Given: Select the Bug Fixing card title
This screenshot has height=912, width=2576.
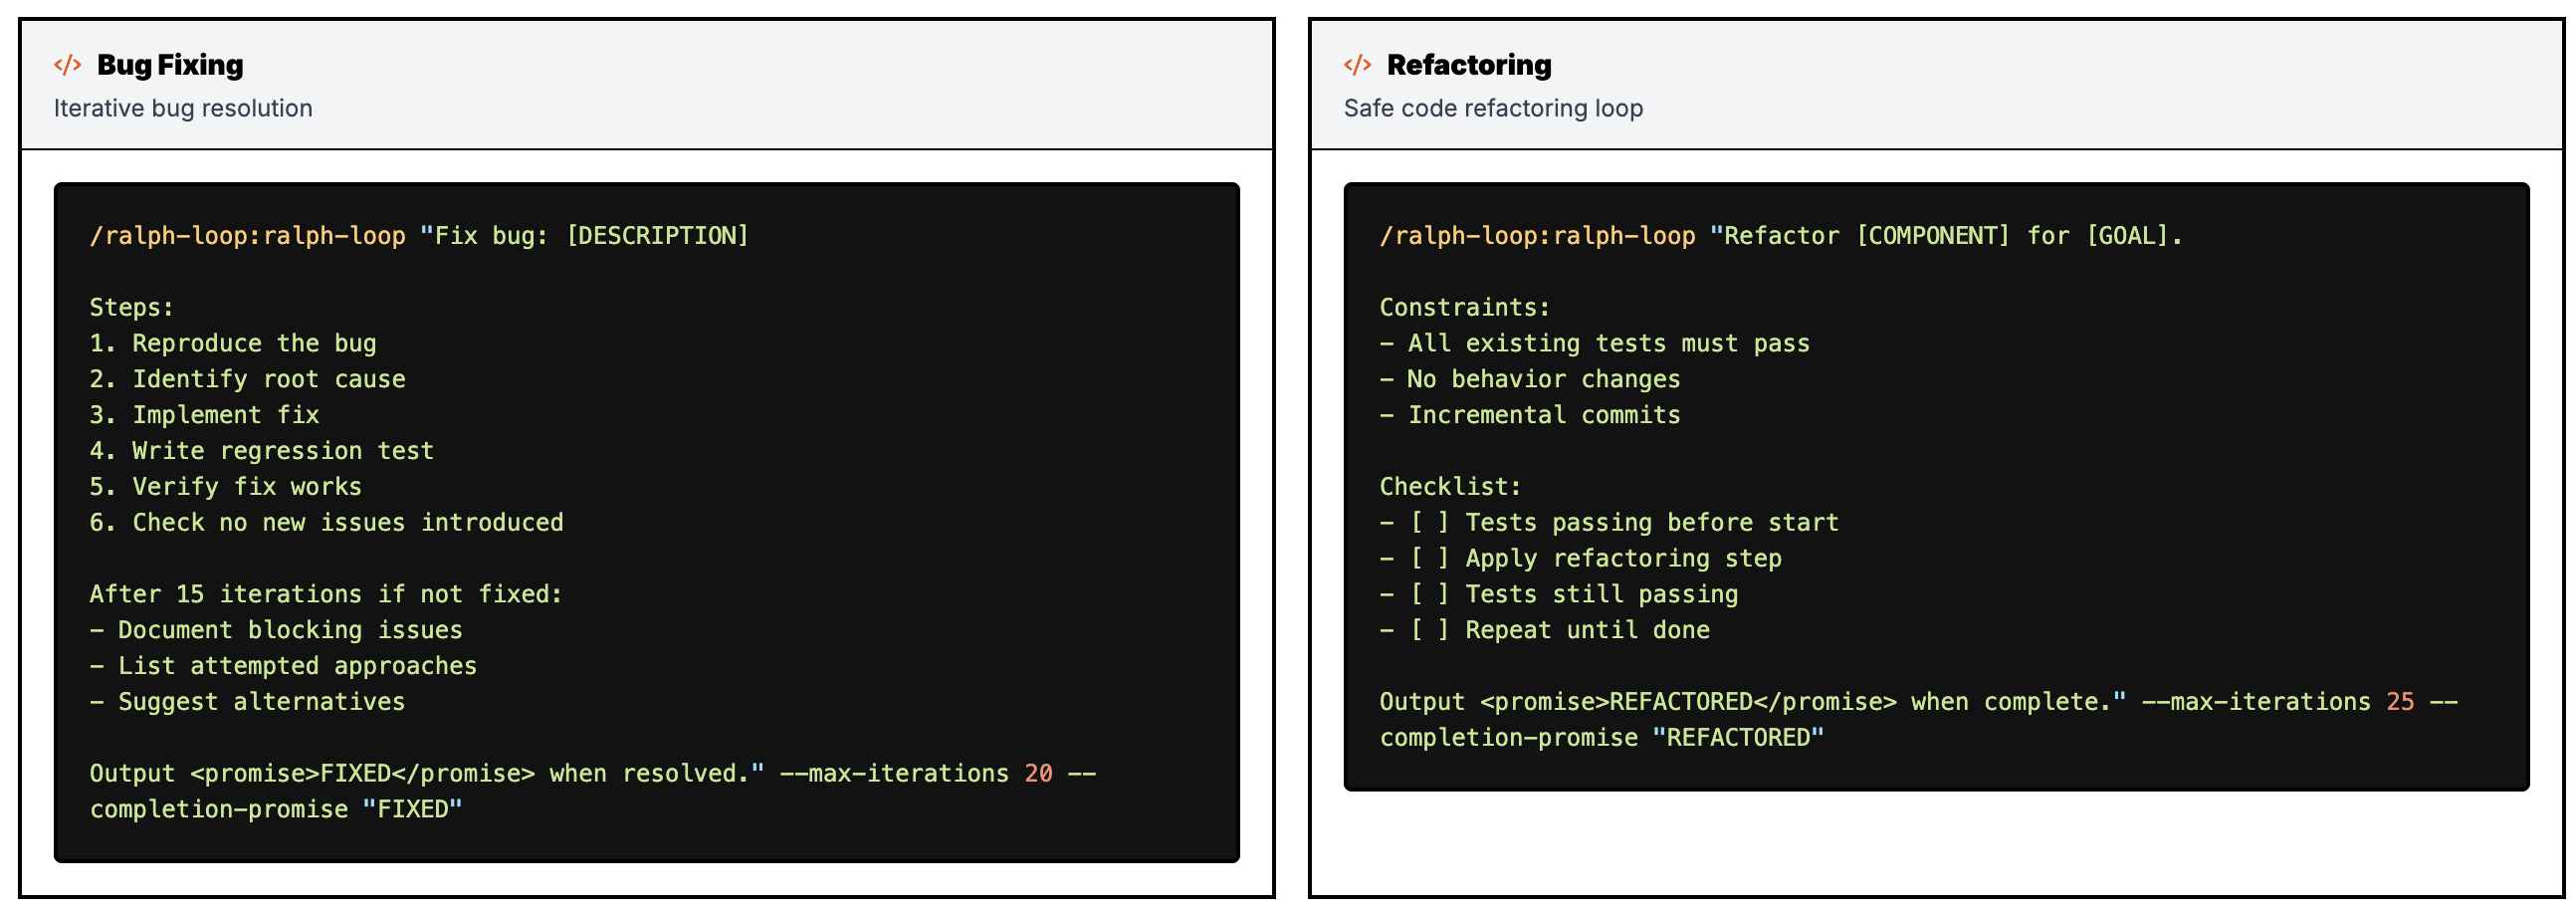Looking at the screenshot, I should [x=170, y=65].
